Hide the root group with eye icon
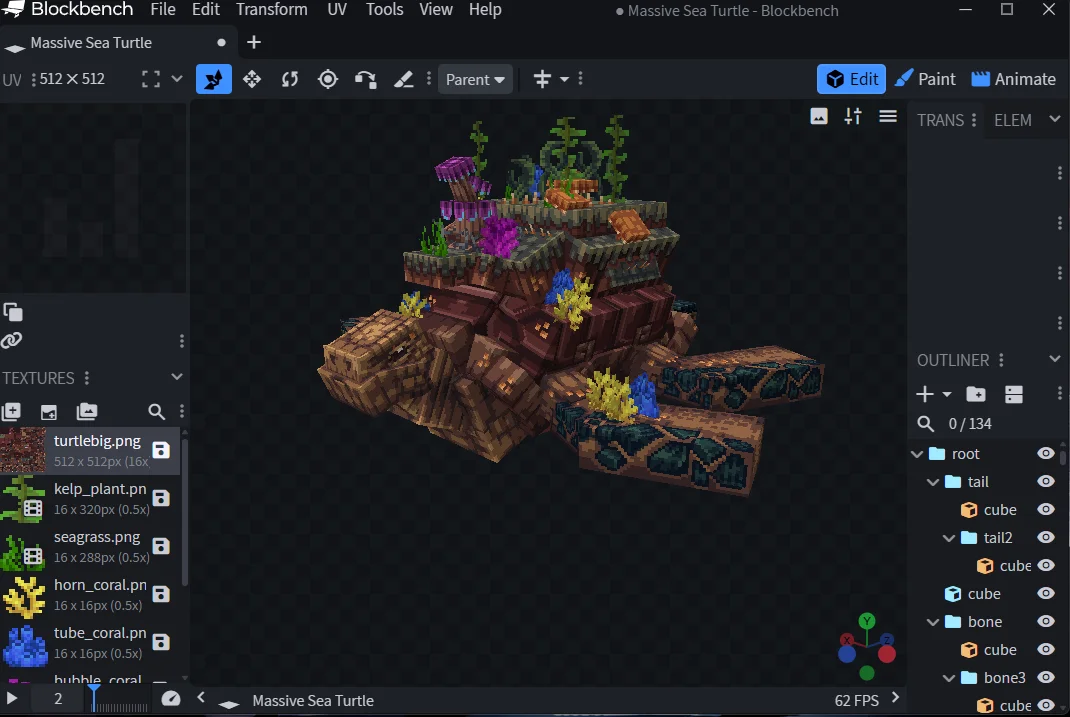Viewport: 1070px width, 717px height. pos(1046,454)
